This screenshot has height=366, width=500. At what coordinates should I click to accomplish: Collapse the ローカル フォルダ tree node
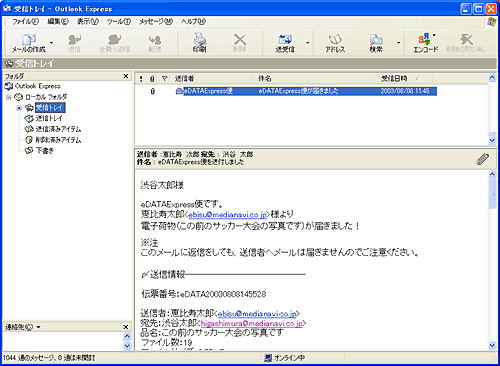click(x=9, y=97)
